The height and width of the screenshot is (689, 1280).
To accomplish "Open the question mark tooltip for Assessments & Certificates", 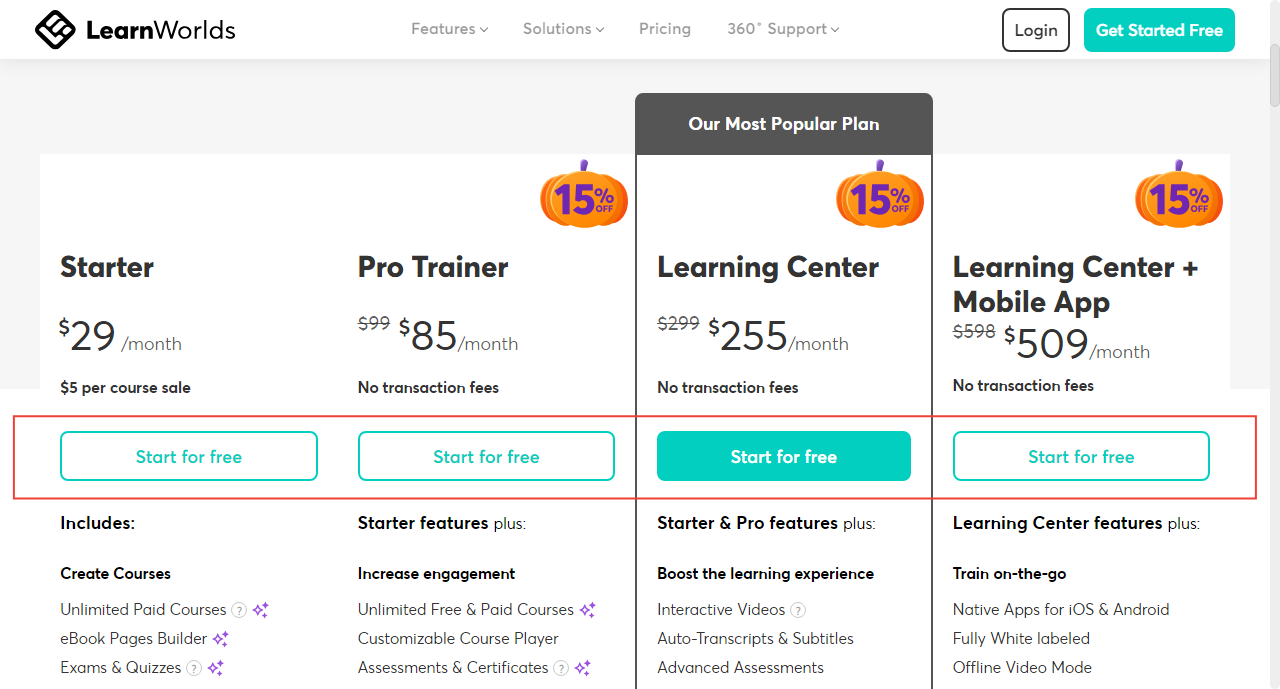I will point(560,667).
